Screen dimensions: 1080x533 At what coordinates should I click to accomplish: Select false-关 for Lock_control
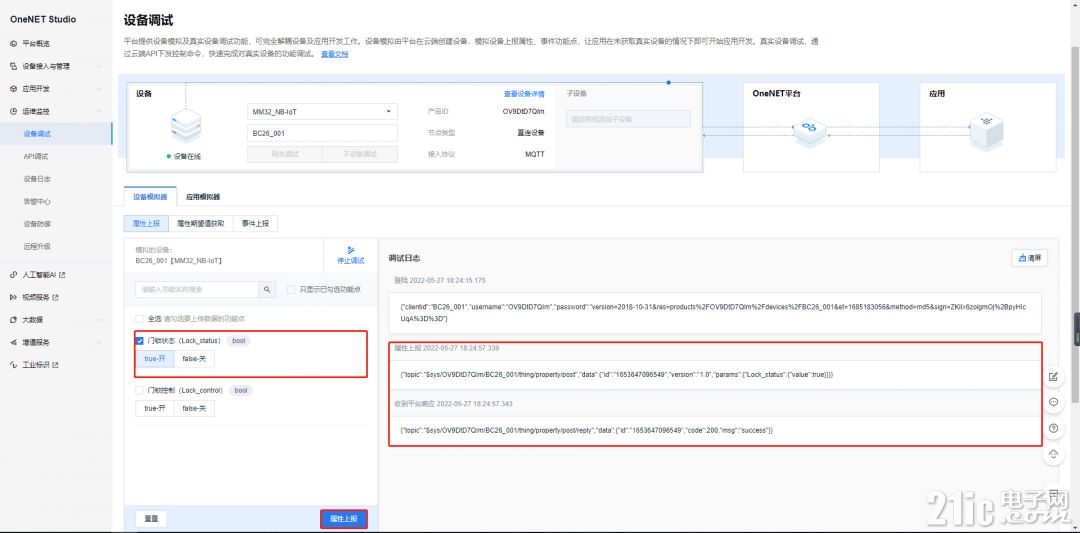coord(194,408)
